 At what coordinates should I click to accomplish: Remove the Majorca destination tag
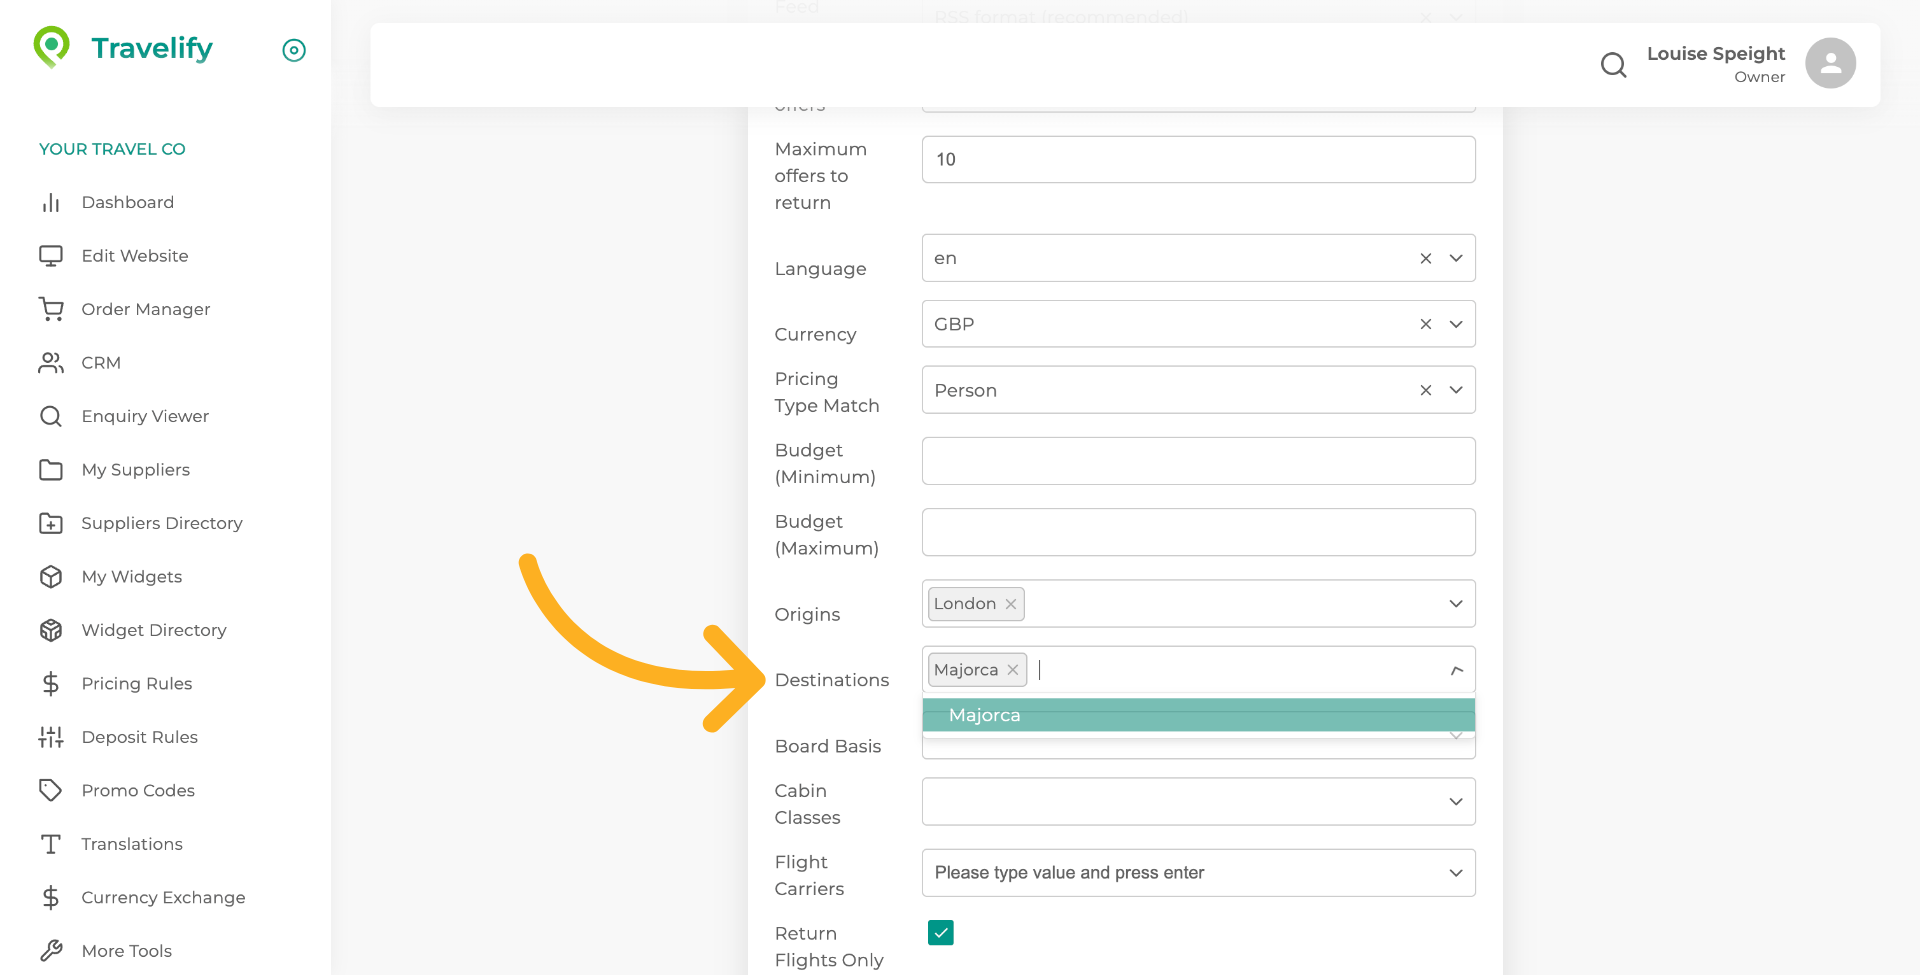pos(1013,670)
